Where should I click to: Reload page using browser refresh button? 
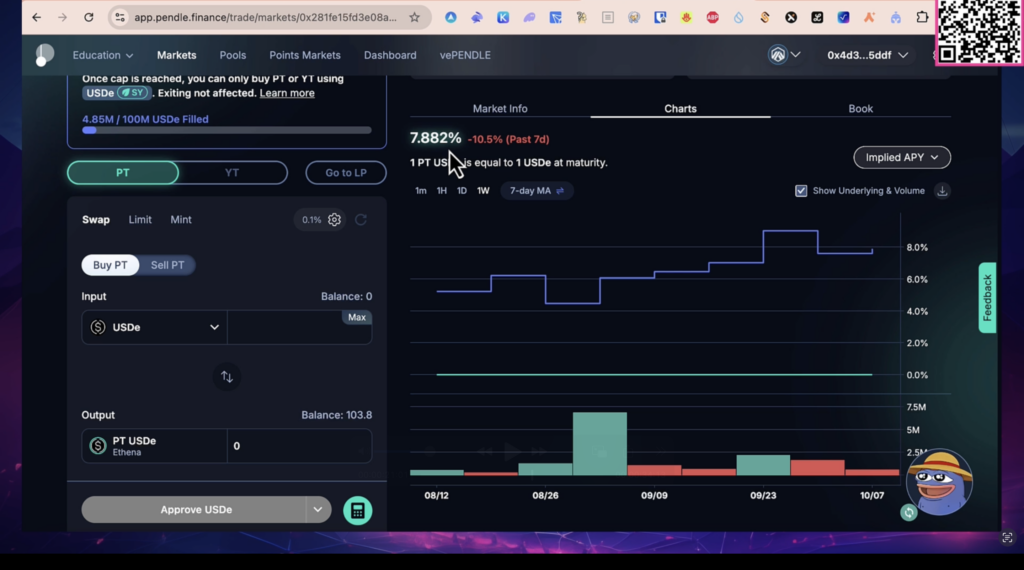pyautogui.click(x=89, y=18)
